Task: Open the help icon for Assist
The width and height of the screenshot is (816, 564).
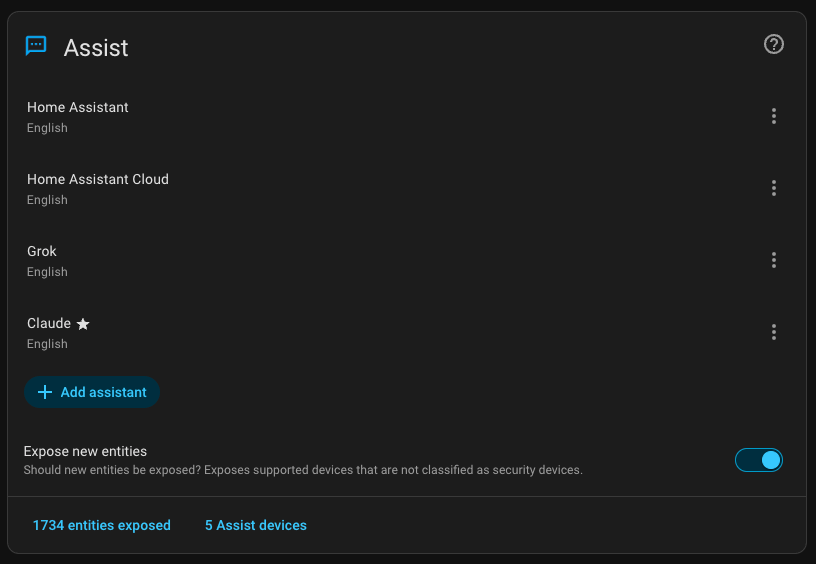Action: point(773,44)
